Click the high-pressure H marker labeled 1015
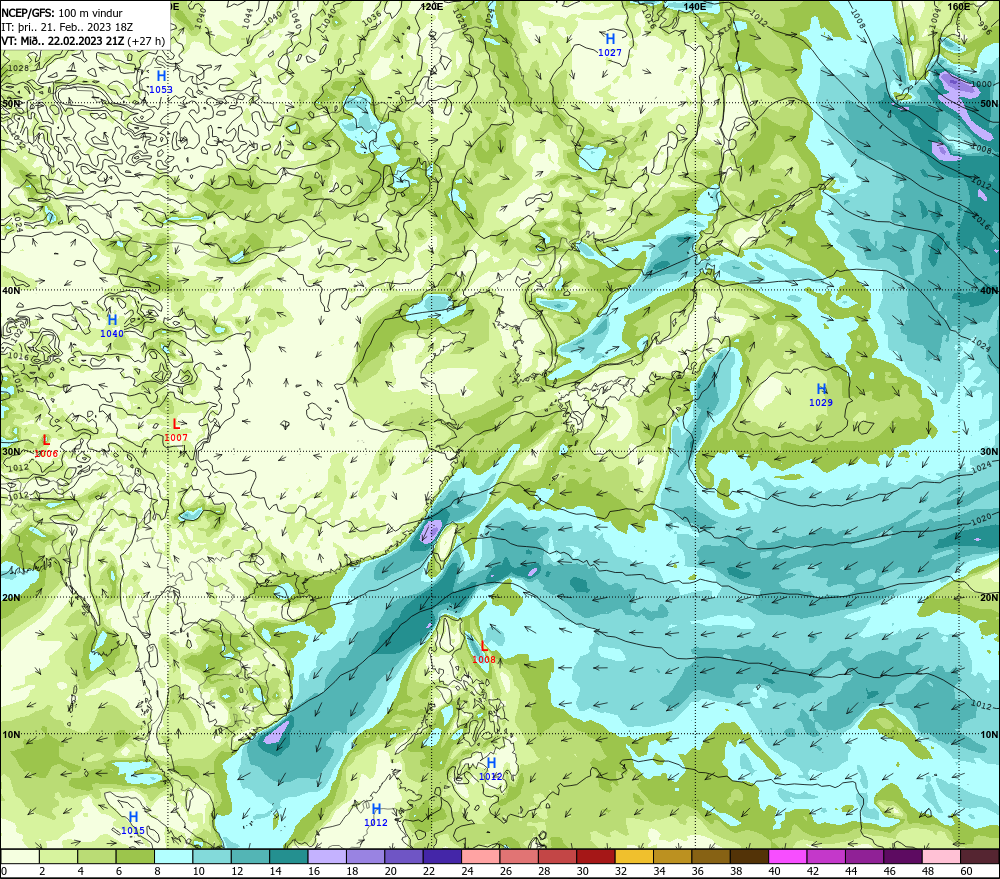 (x=133, y=817)
